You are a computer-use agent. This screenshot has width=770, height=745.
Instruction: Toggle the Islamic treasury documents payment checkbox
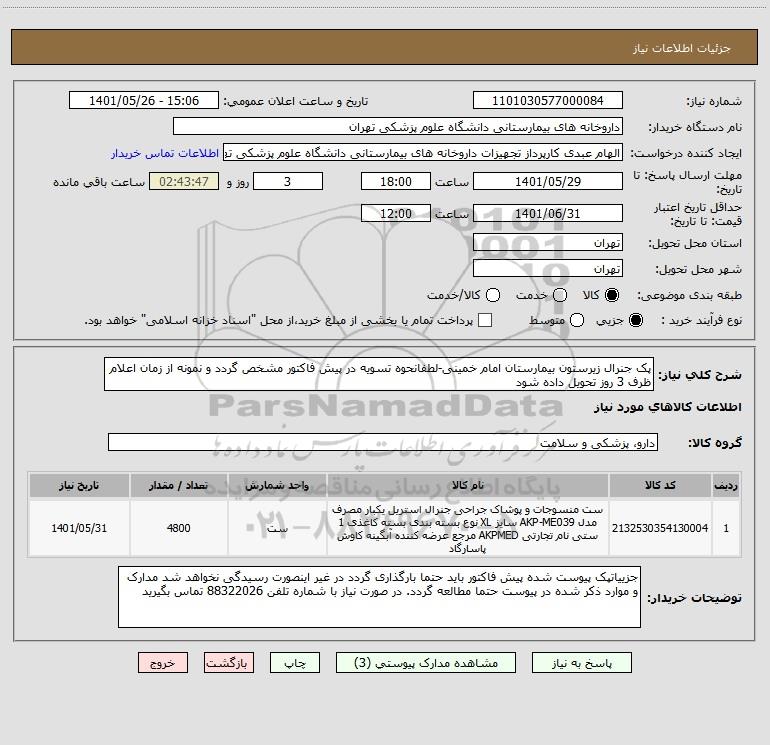click(485, 320)
